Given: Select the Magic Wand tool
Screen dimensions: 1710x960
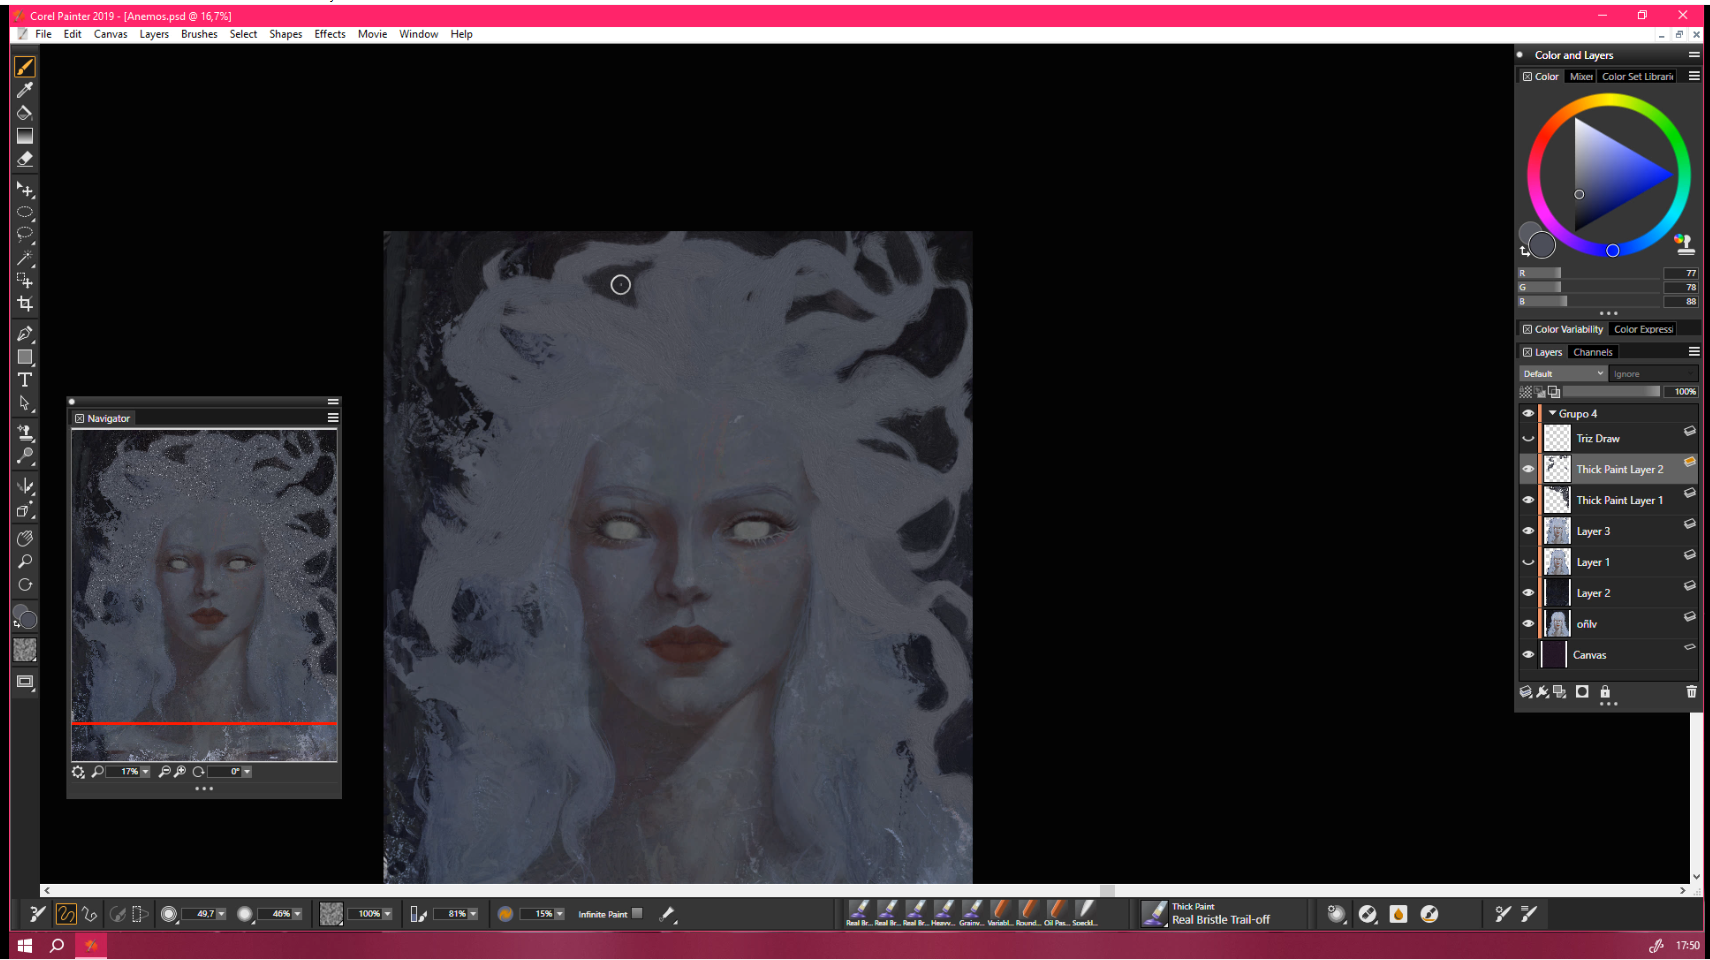Looking at the screenshot, I should (x=25, y=258).
